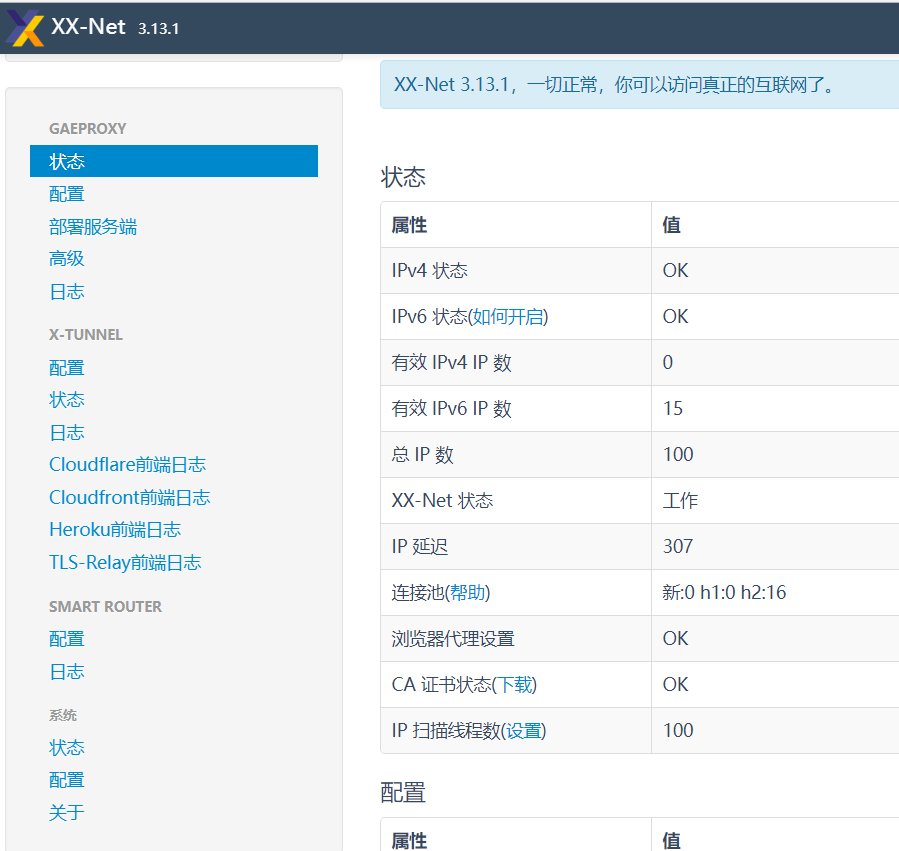
Task: Click the value 15 for IPv6 IP 数
Action: [673, 408]
